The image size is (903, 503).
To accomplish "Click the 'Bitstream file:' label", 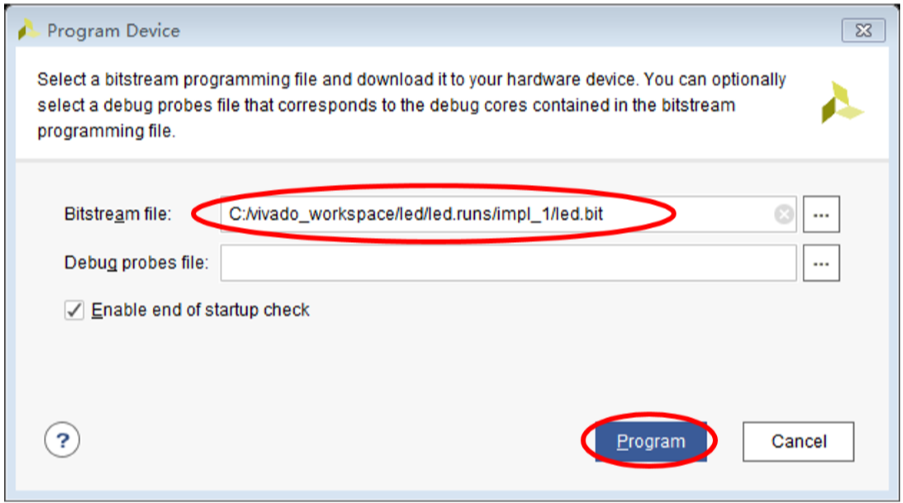I will [x=118, y=214].
